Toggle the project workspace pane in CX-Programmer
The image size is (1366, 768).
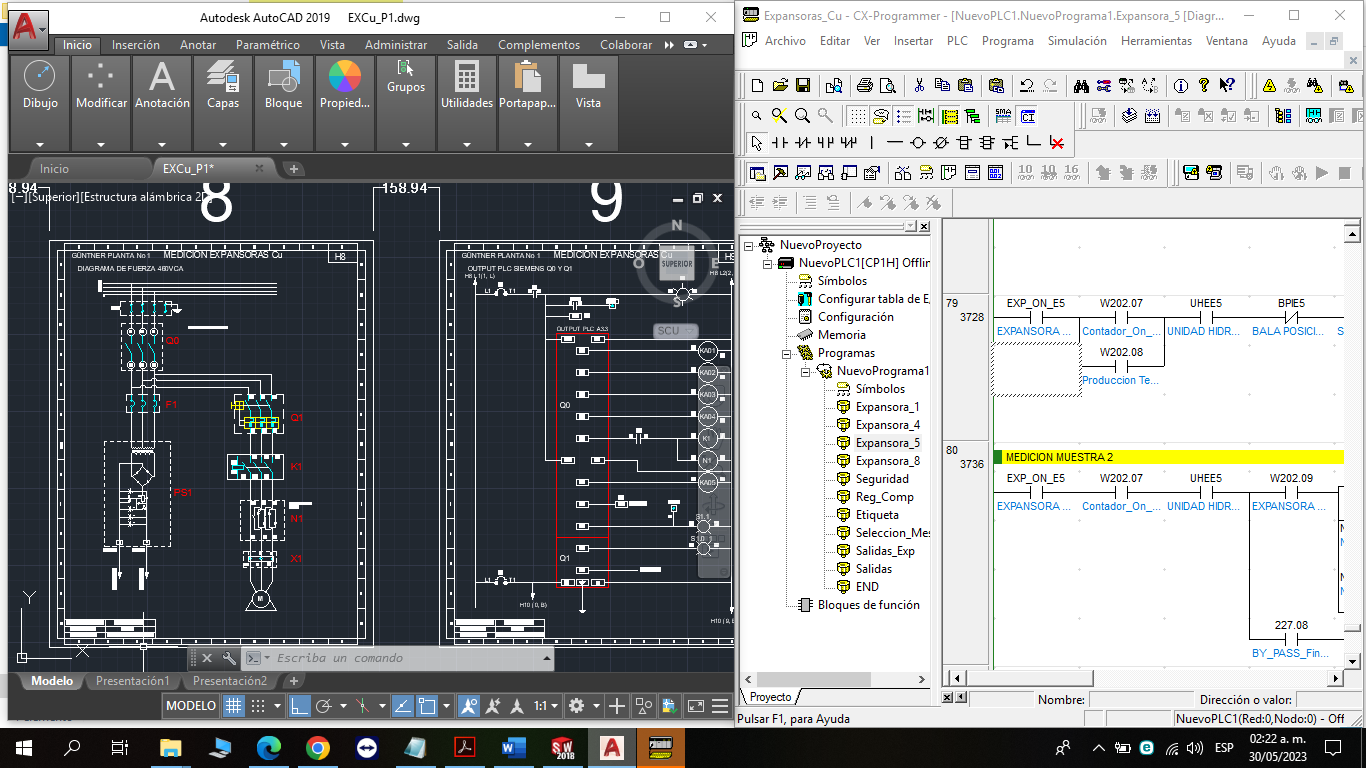pyautogui.click(x=757, y=173)
